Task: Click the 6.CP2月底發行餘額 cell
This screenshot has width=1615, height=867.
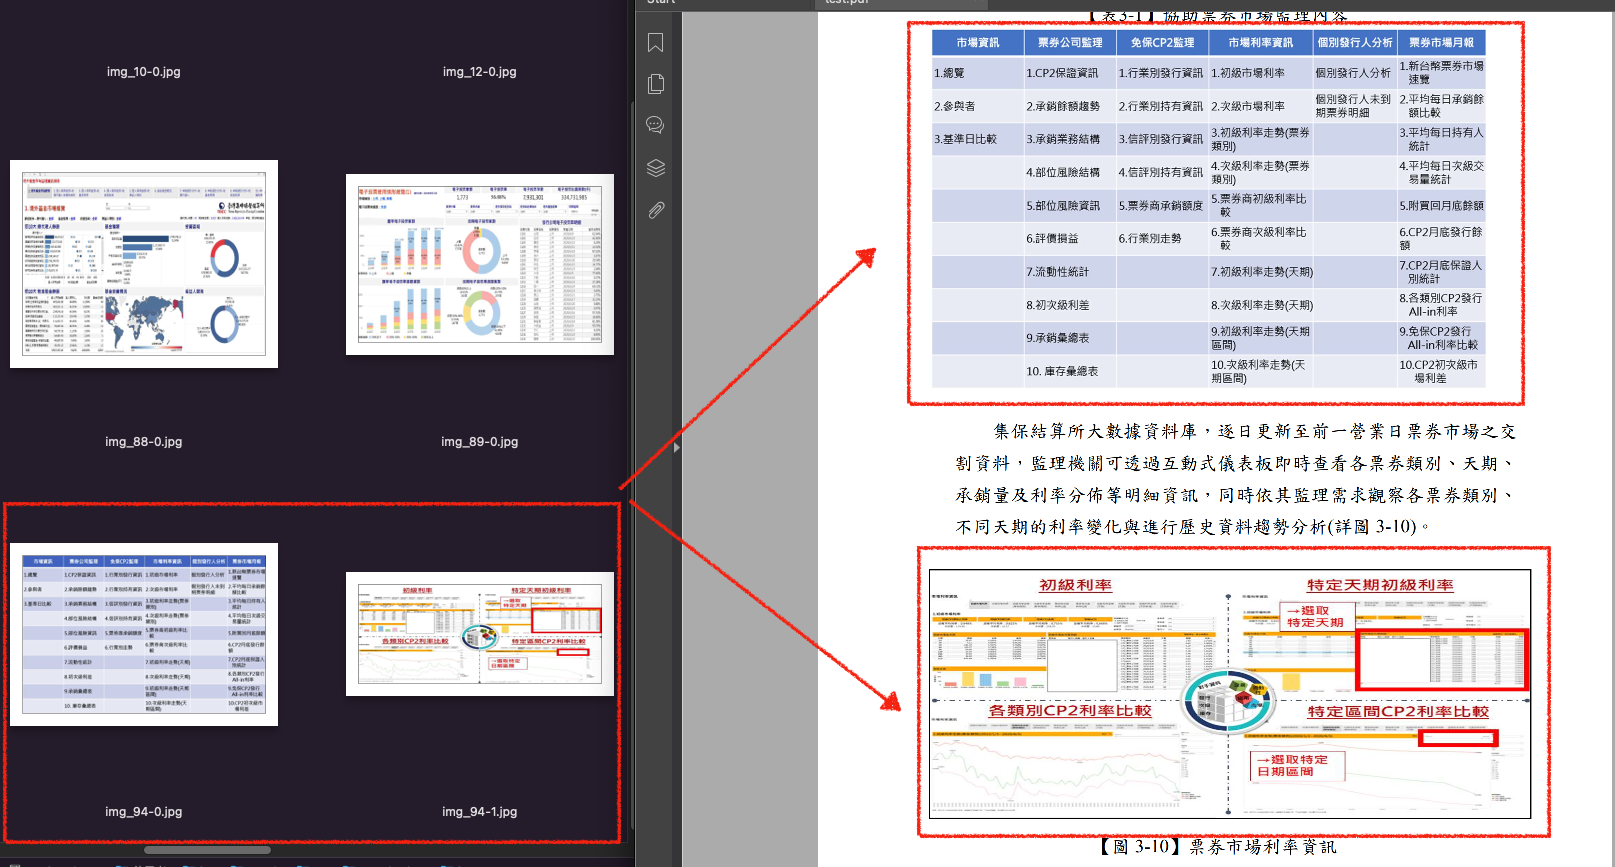Action: 1441,238
